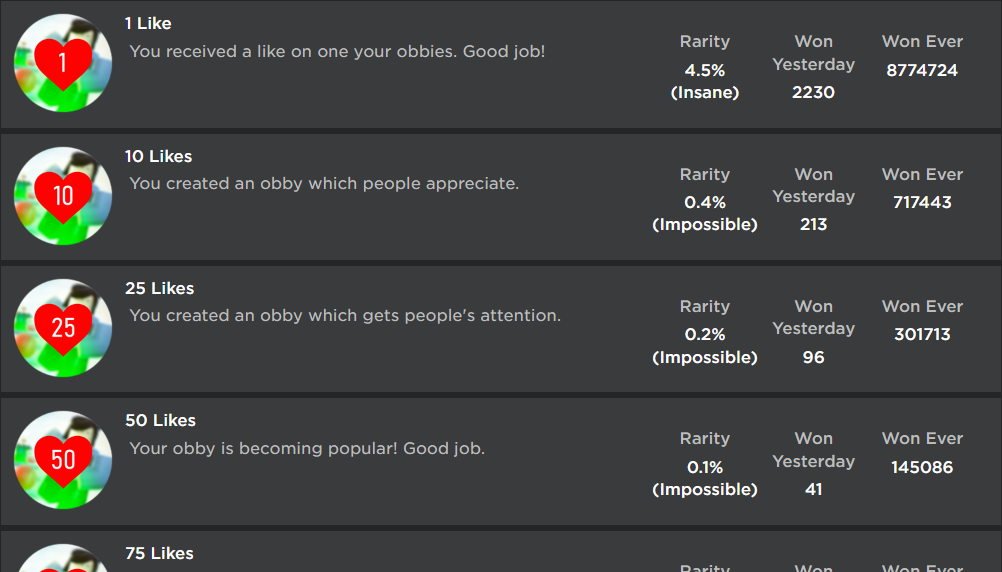Click the partially visible 75 Likes badge icon
This screenshot has width=1002, height=572.
pos(63,560)
